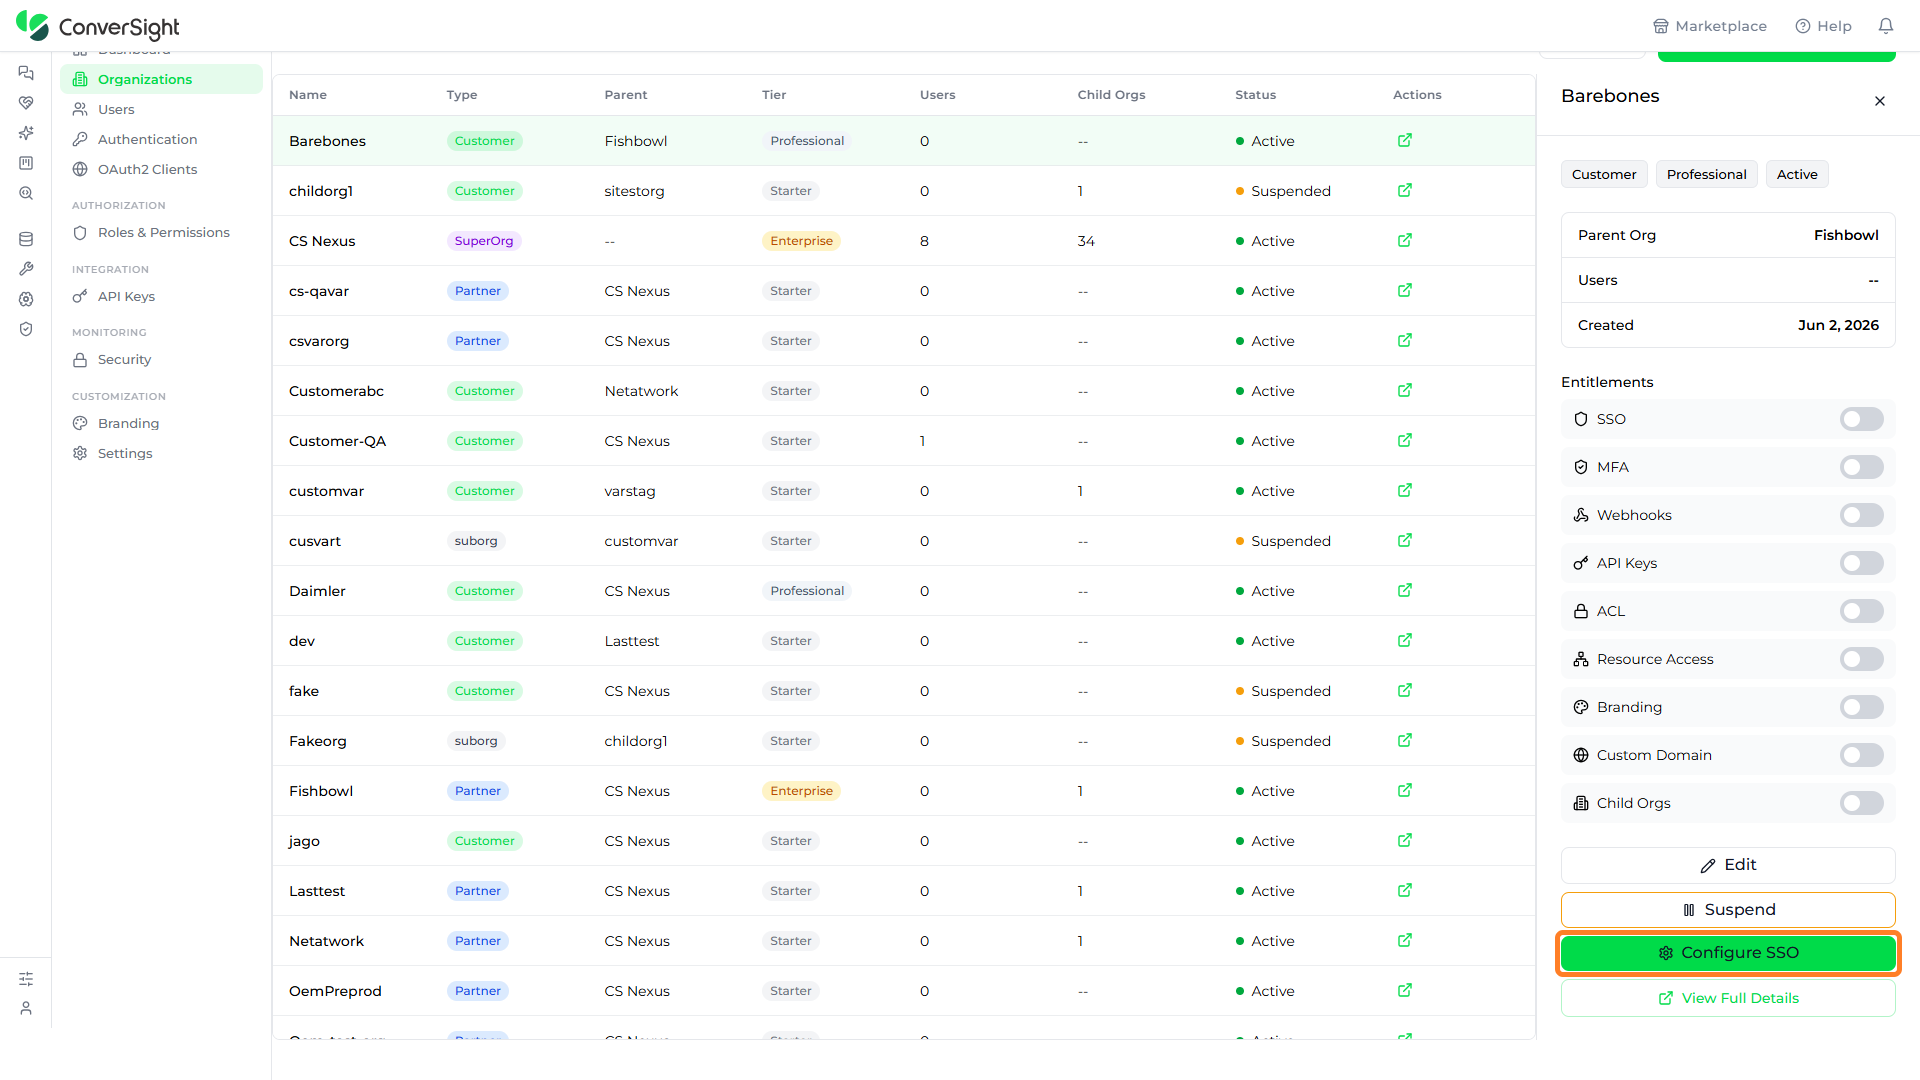Image resolution: width=1920 pixels, height=1080 pixels.
Task: Open external link action for Customerabc row
Action: point(1404,391)
